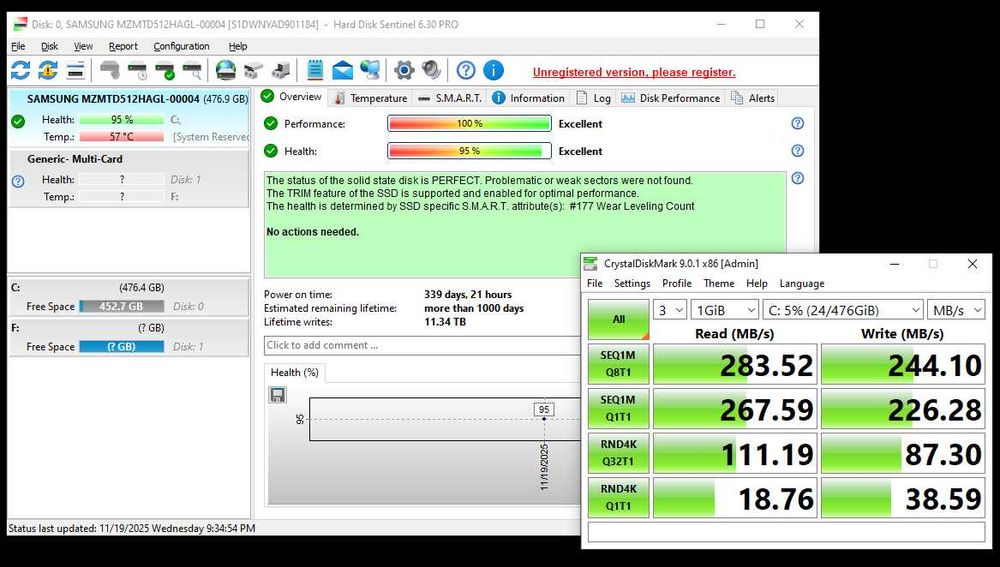
Task: Click the disk and computer toolbar icon
Action: (x=281, y=70)
